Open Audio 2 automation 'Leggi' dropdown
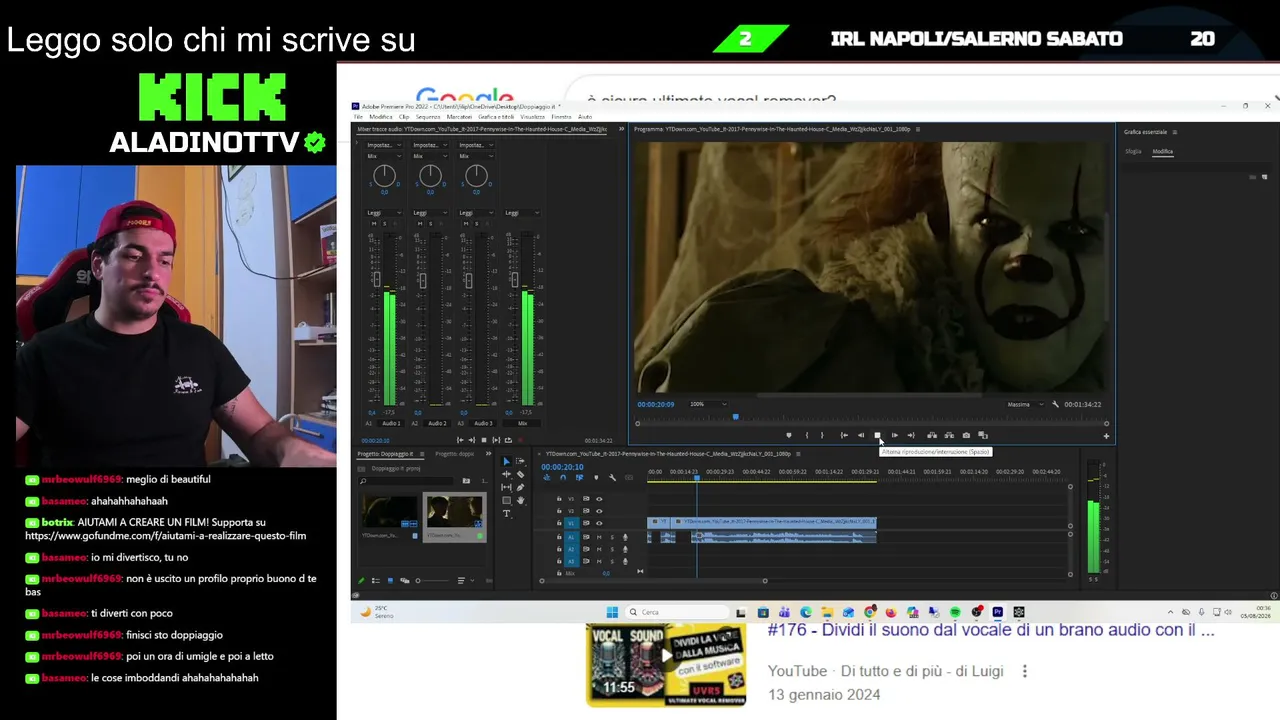This screenshot has height=720, width=1280. [x=430, y=212]
